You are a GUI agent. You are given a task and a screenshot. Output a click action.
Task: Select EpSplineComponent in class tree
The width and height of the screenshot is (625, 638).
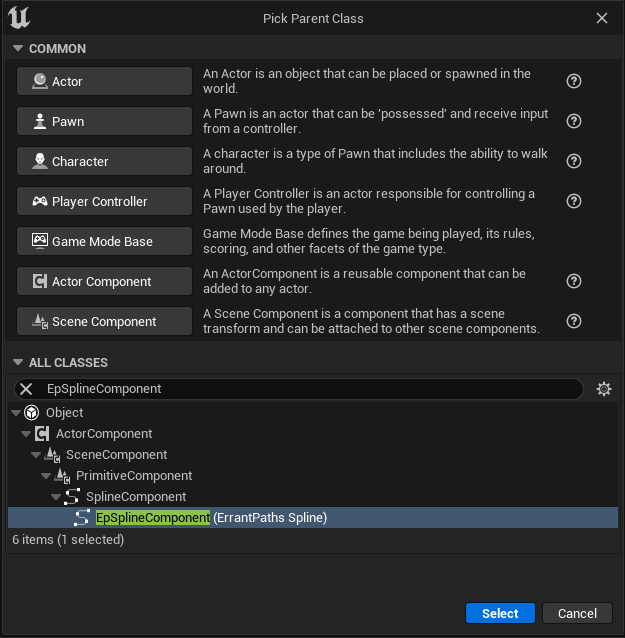tap(153, 518)
